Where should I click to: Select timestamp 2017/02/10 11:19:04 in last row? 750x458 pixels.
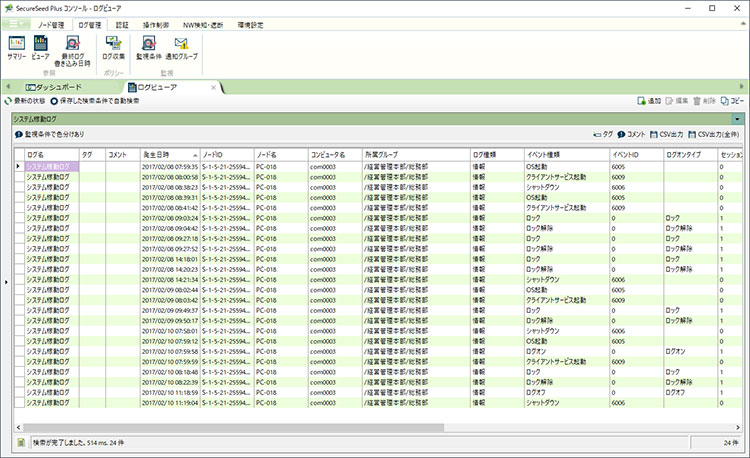point(170,403)
